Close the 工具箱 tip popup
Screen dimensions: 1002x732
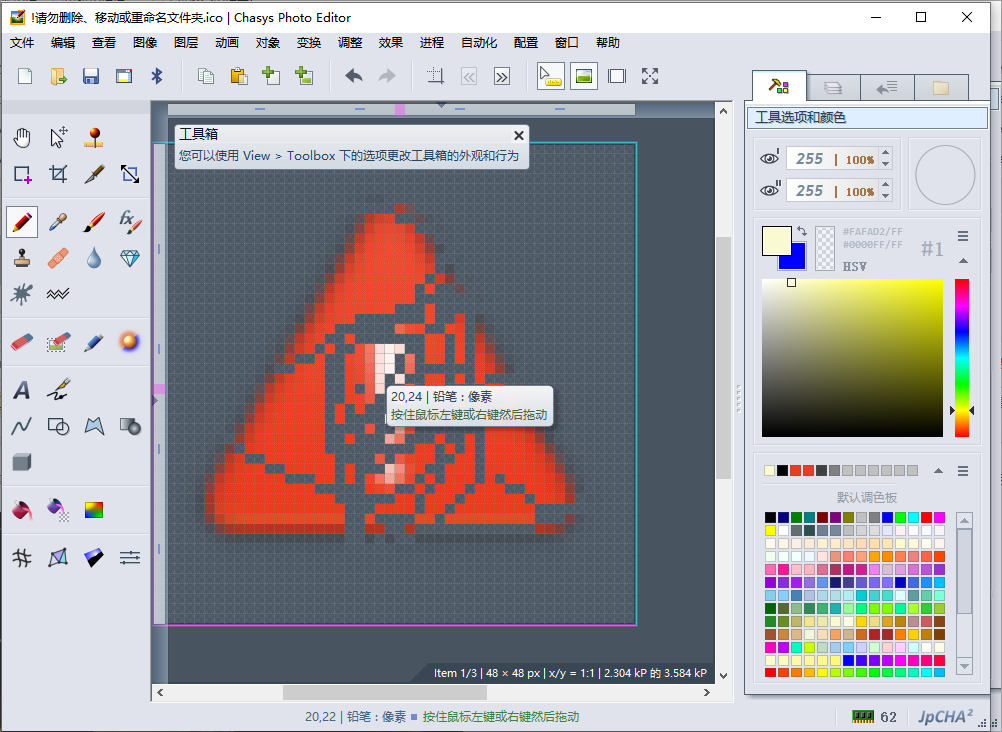[519, 135]
